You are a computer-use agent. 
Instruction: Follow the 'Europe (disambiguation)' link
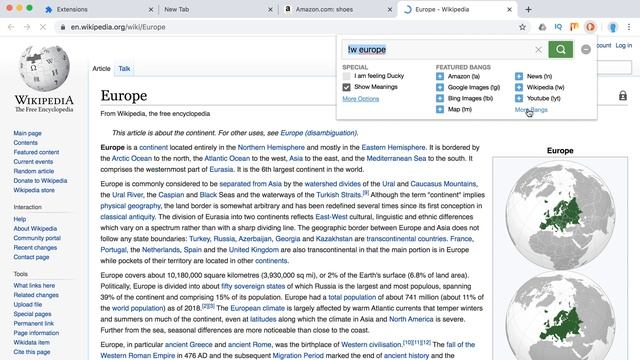click(x=318, y=133)
